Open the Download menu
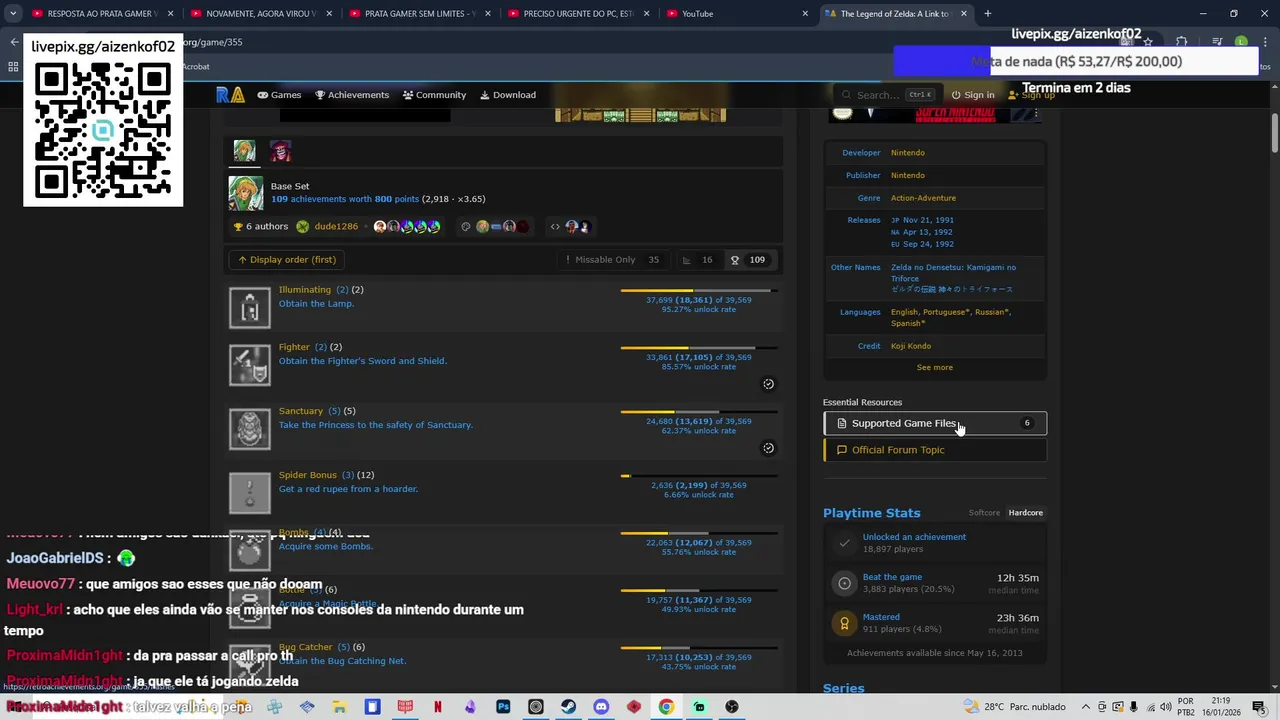 point(508,95)
